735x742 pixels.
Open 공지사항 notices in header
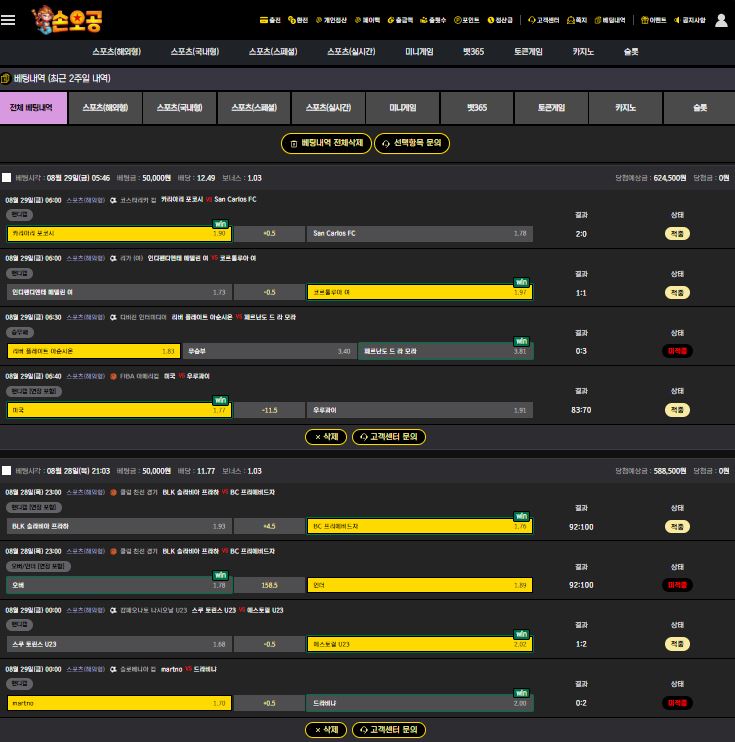pos(690,20)
